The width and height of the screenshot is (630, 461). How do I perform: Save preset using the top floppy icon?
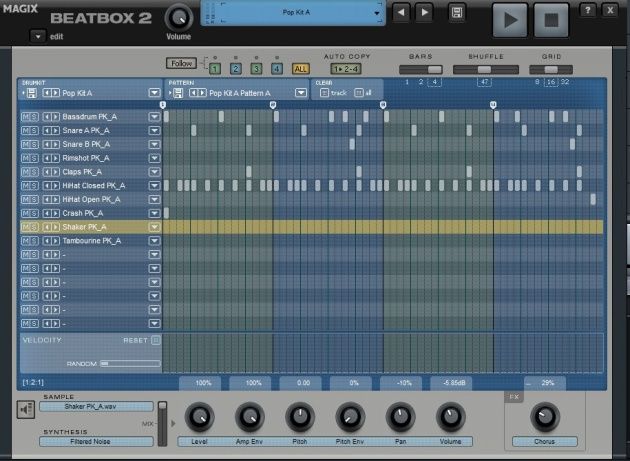click(457, 12)
